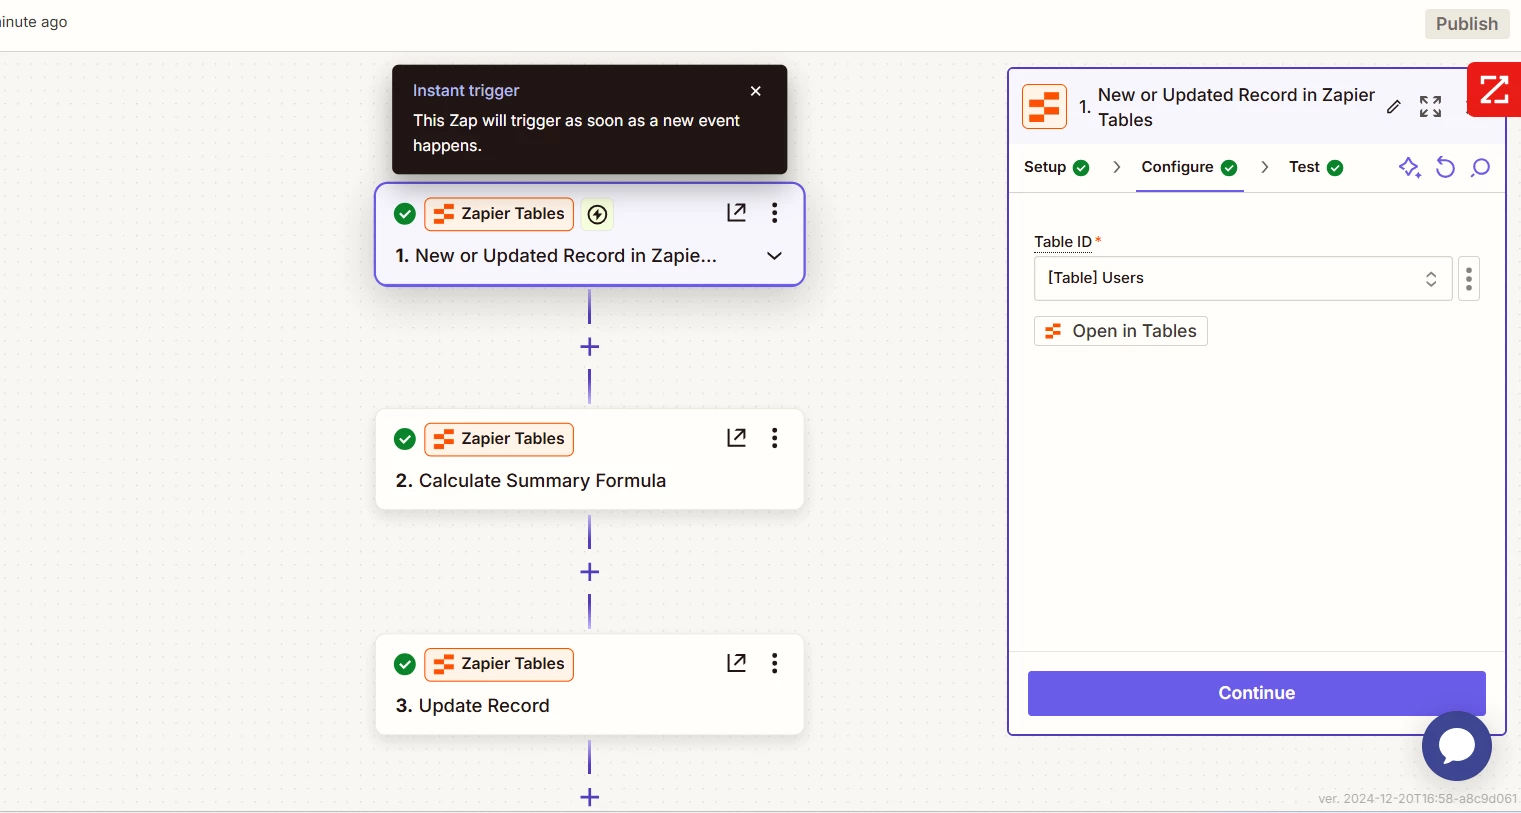Expand step 1 chevron dropdown
1521x813 pixels.
coord(774,256)
